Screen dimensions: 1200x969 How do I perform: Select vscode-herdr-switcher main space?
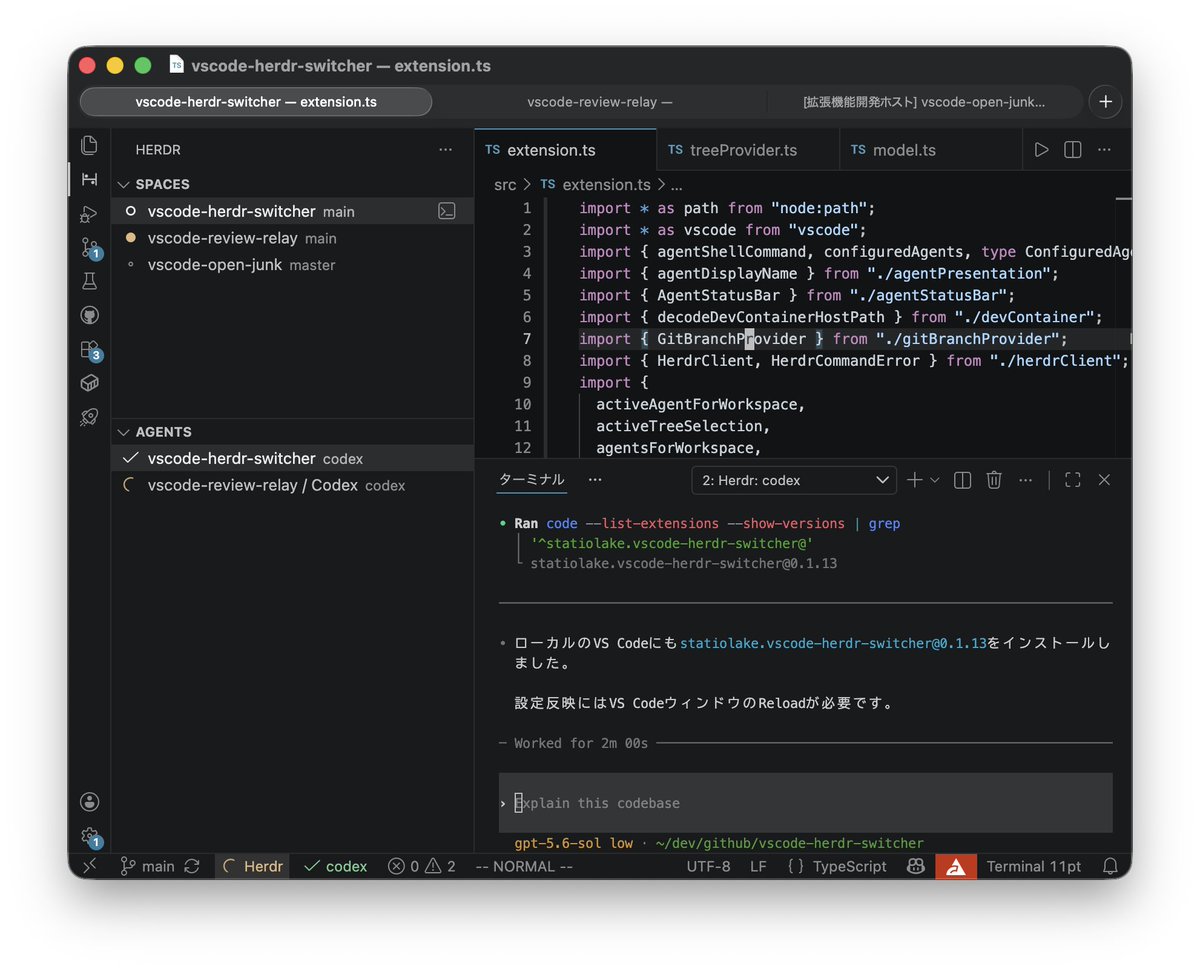292,211
